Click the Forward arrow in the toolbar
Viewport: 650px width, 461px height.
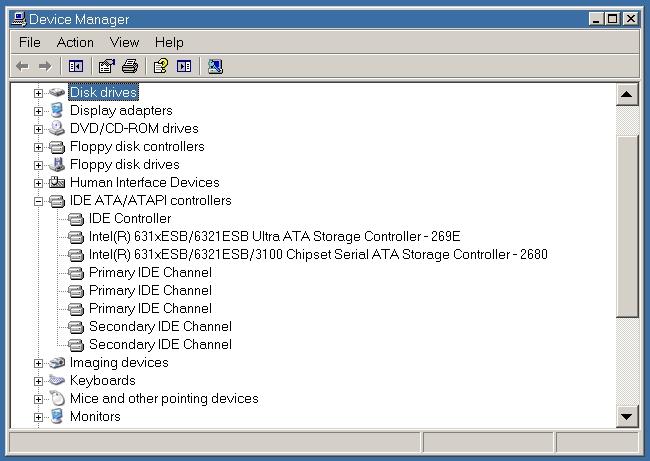pyautogui.click(x=45, y=66)
